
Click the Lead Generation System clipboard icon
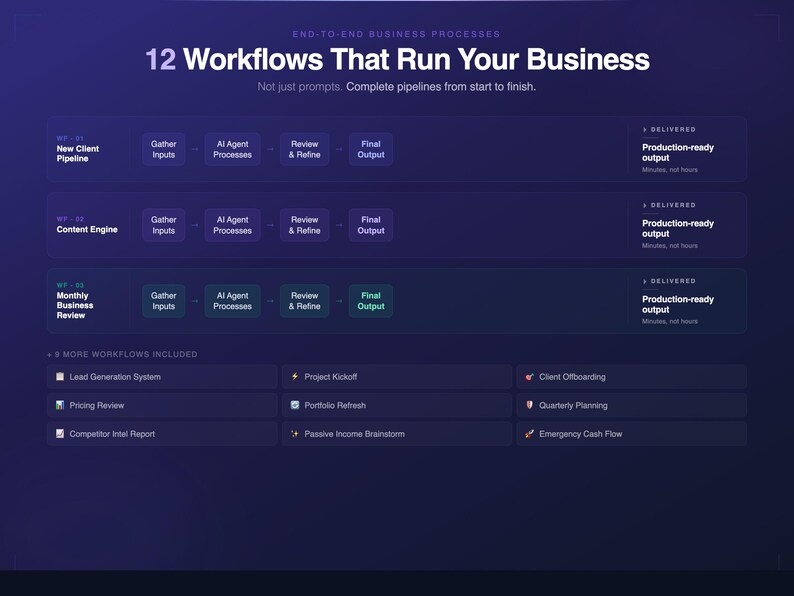pyautogui.click(x=60, y=376)
